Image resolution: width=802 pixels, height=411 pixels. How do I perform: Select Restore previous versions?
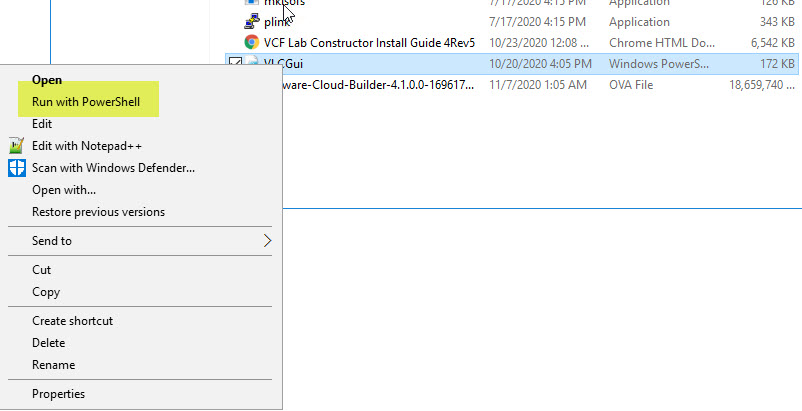coord(98,212)
